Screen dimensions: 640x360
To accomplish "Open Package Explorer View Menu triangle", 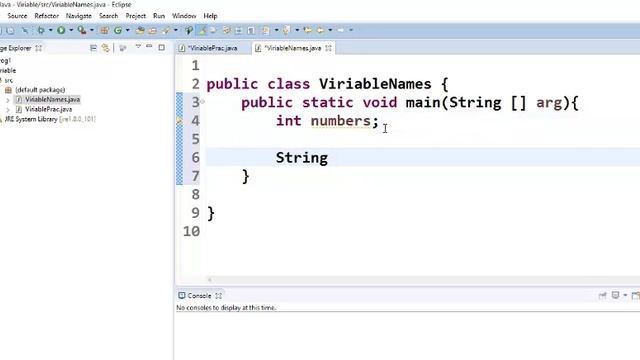I will (138, 47).
